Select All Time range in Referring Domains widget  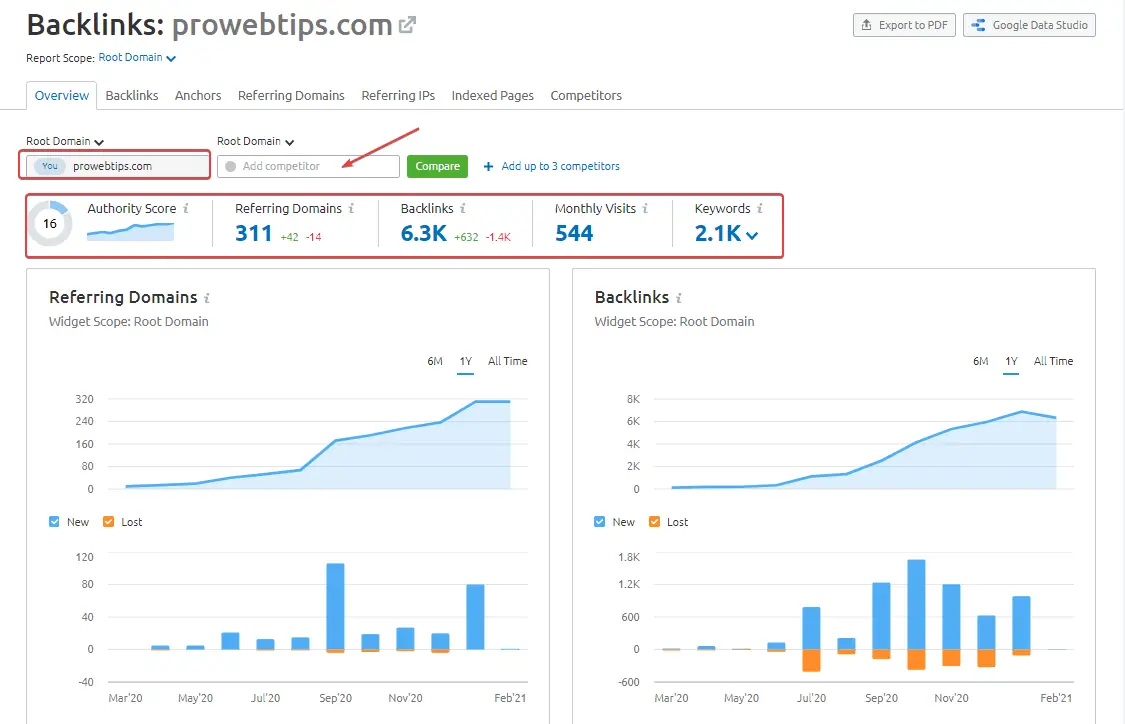pyautogui.click(x=508, y=361)
